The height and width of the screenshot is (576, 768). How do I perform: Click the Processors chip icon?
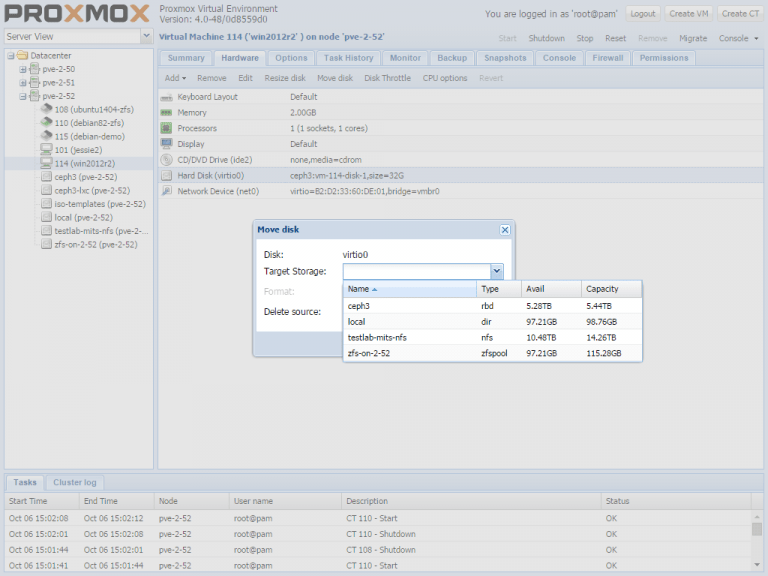pos(167,128)
